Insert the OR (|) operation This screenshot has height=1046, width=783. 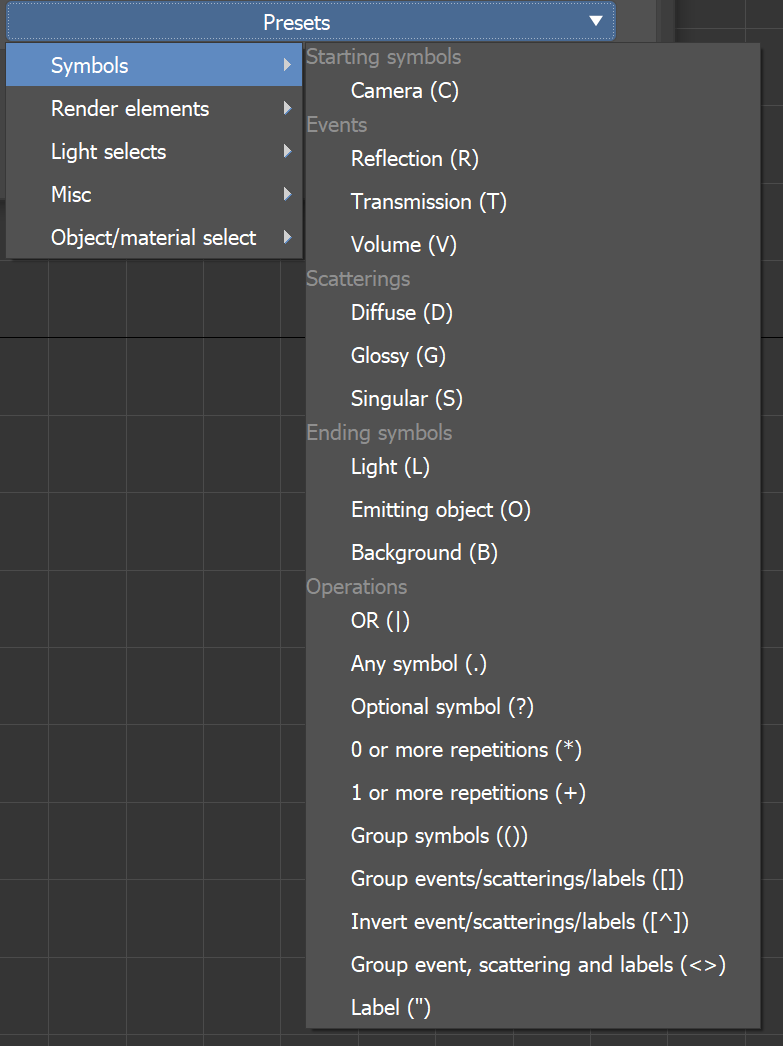click(380, 621)
